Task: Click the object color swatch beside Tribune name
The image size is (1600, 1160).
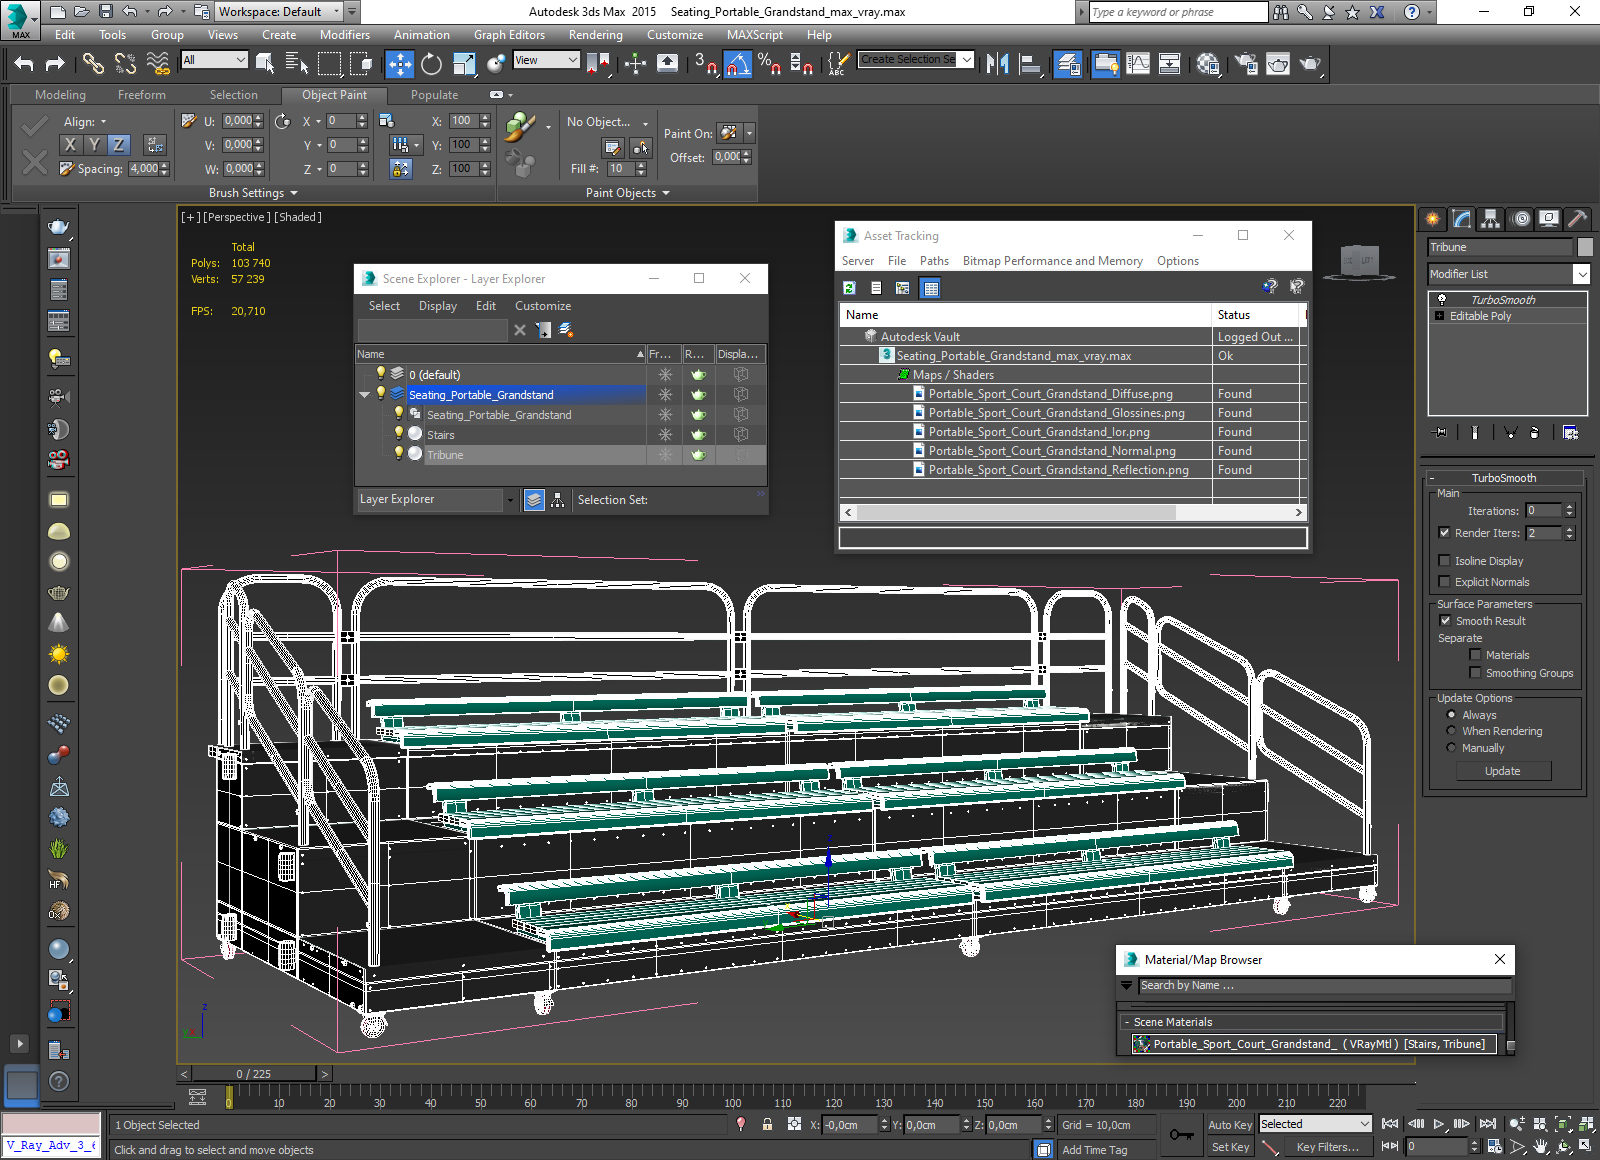Action: (1585, 247)
